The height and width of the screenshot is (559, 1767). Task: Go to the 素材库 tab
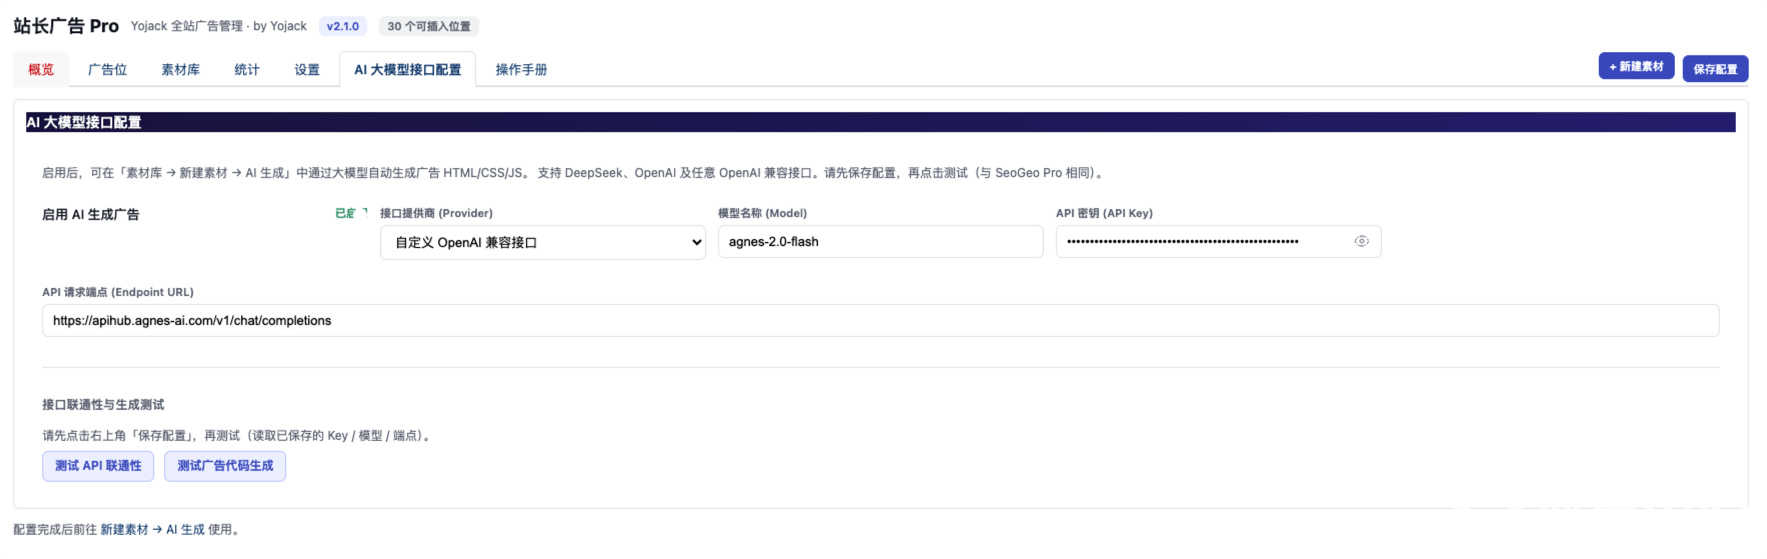pos(180,69)
